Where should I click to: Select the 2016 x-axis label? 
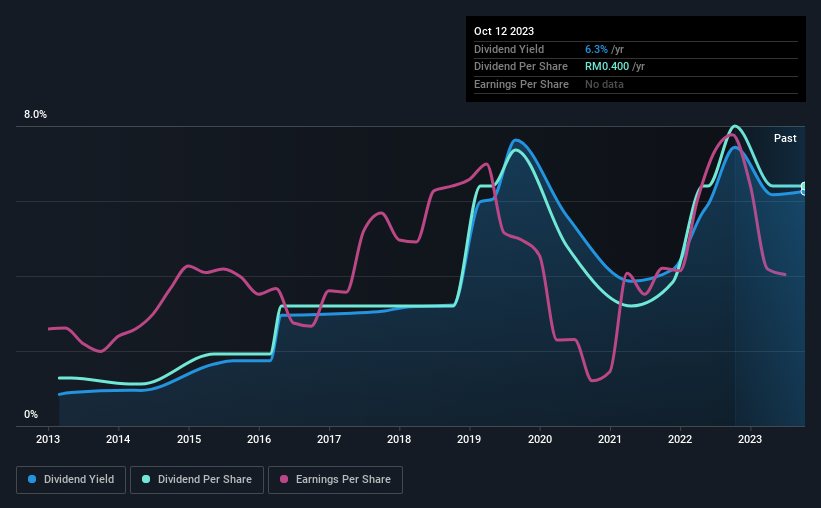(x=259, y=439)
